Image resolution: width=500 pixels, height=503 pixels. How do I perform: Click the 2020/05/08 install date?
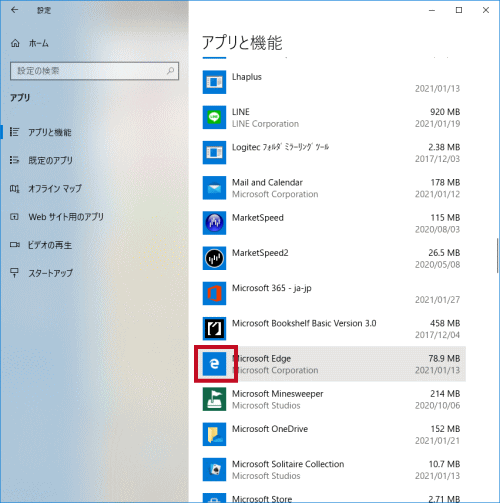click(x=437, y=265)
